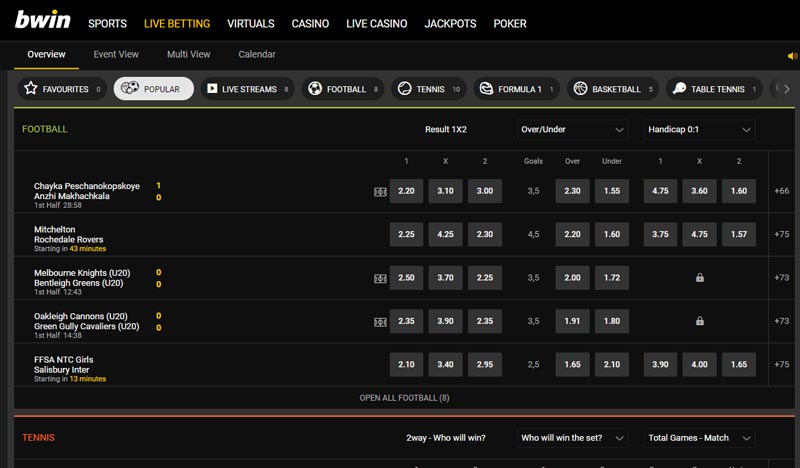Expand the Over/Under market dropdown
This screenshot has width=800, height=468.
tap(572, 129)
